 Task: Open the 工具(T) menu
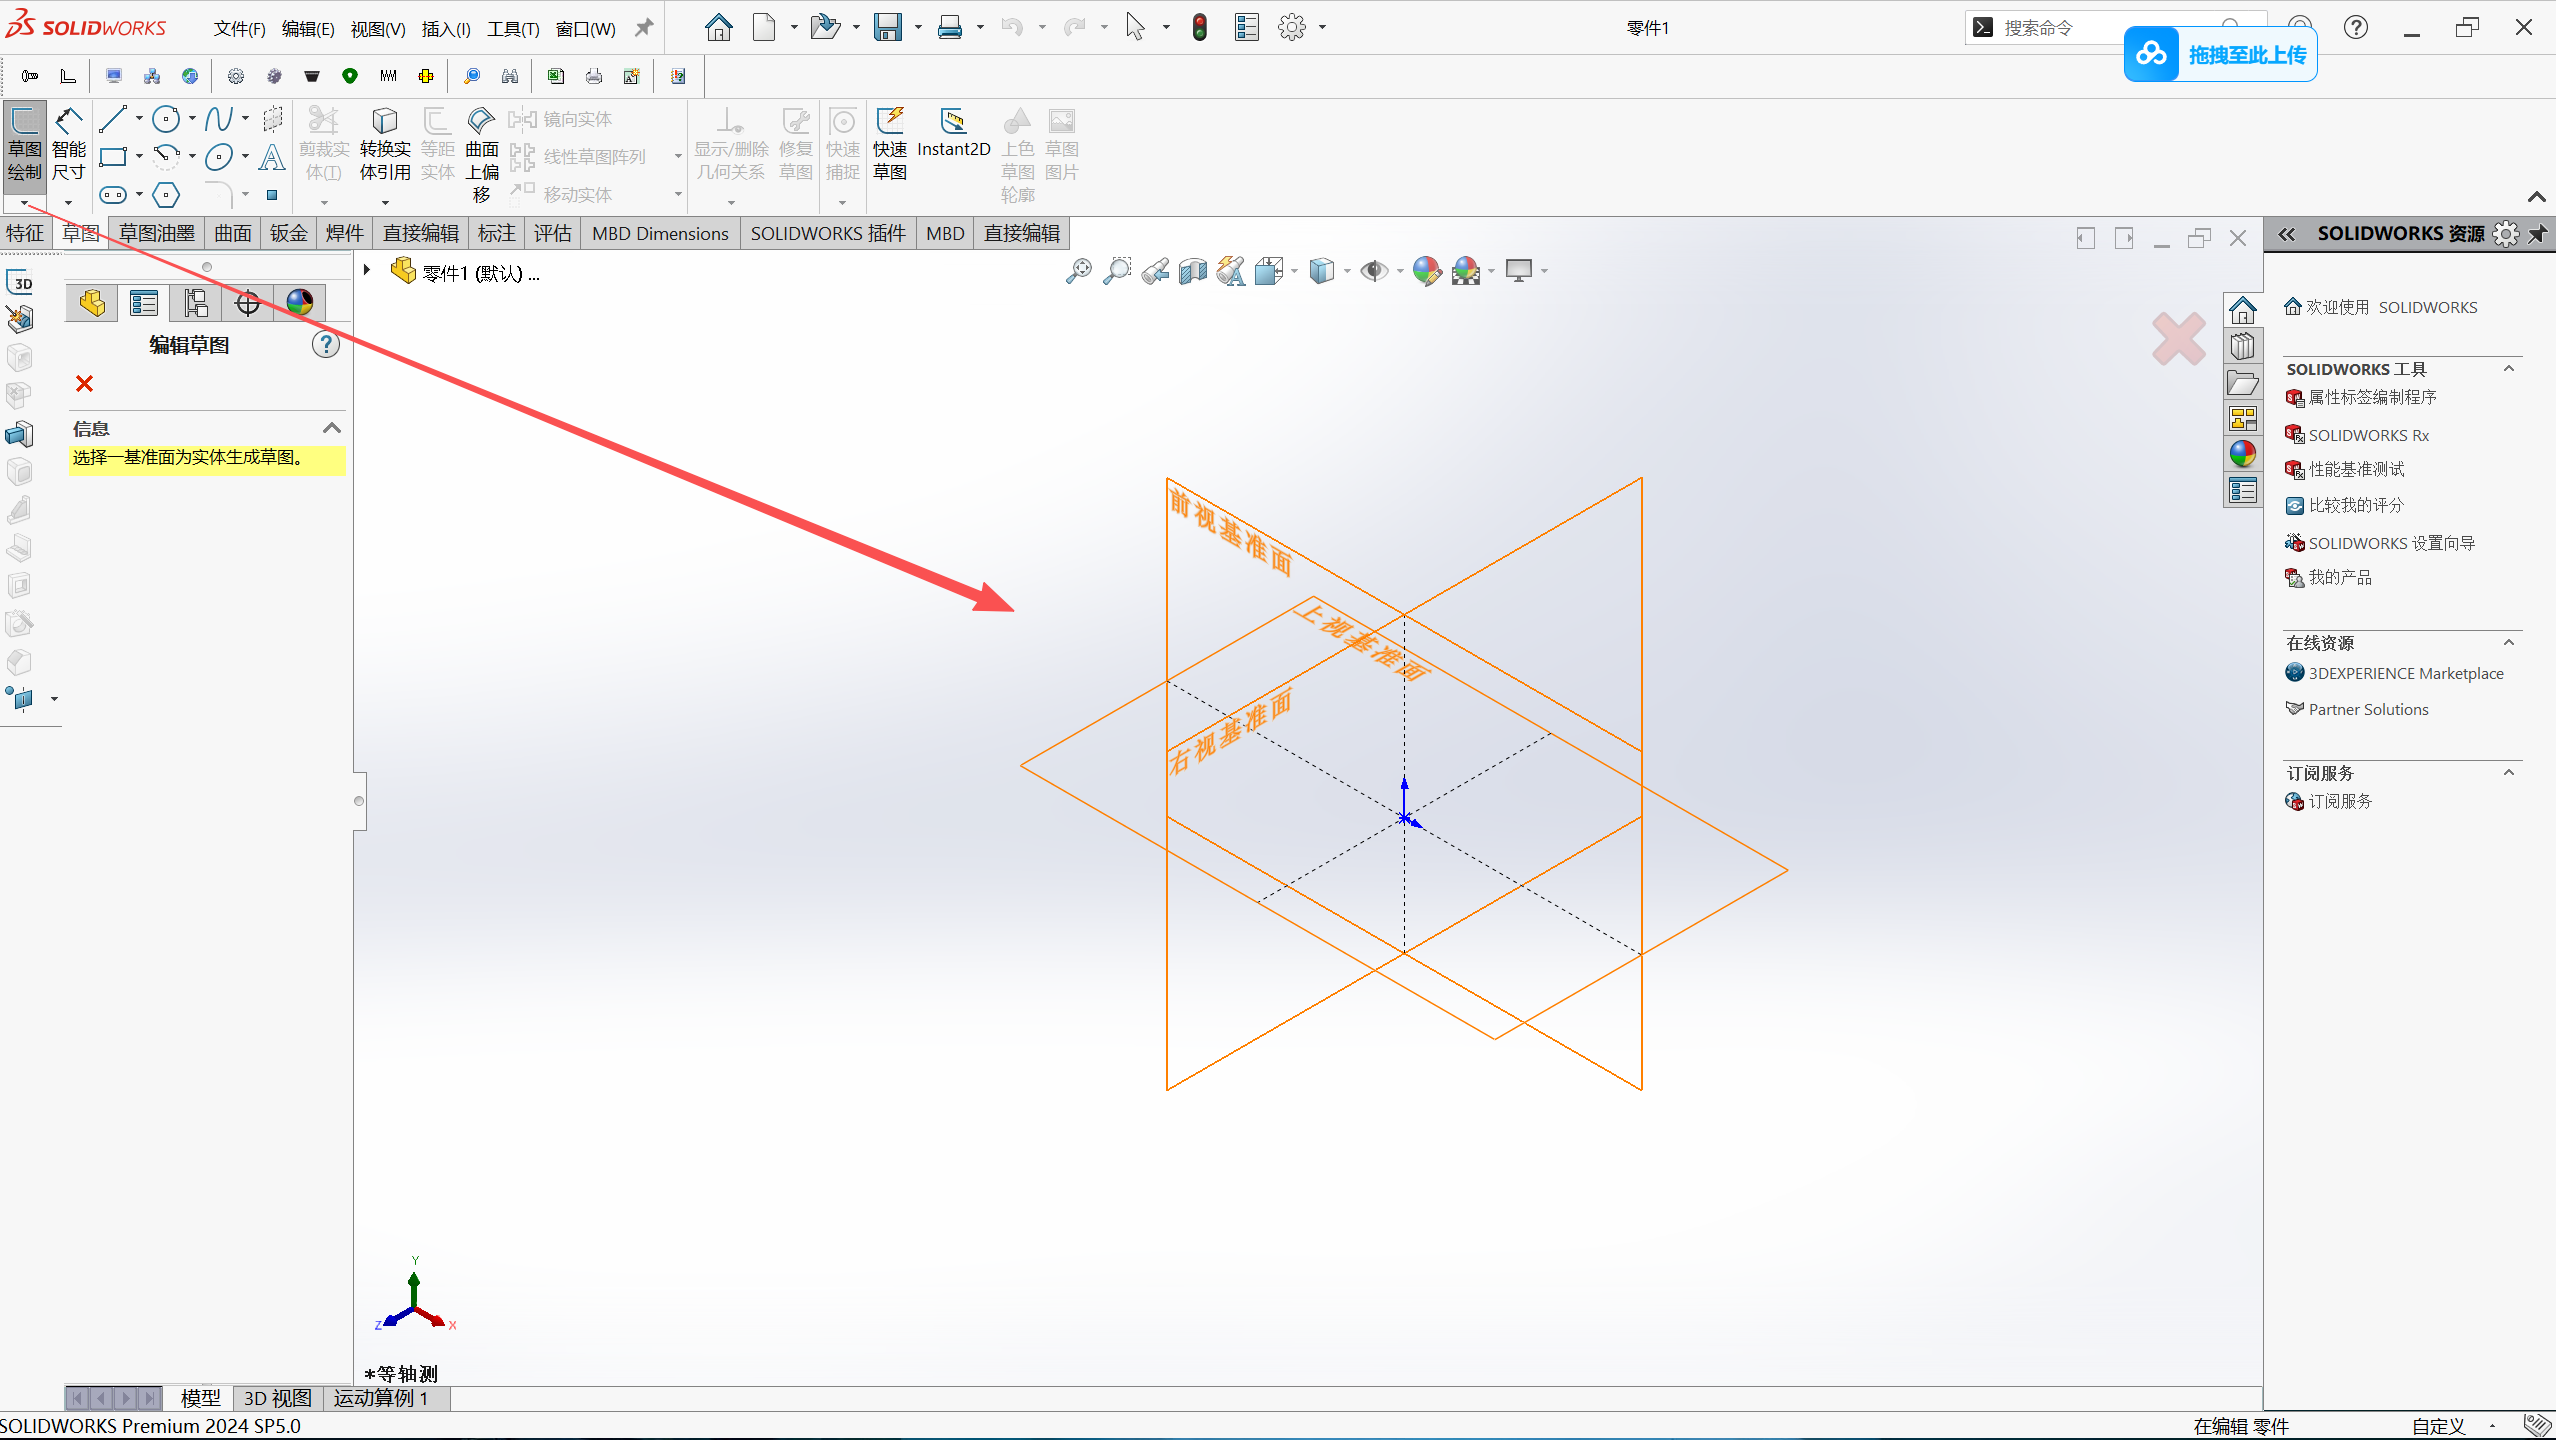(x=512, y=28)
